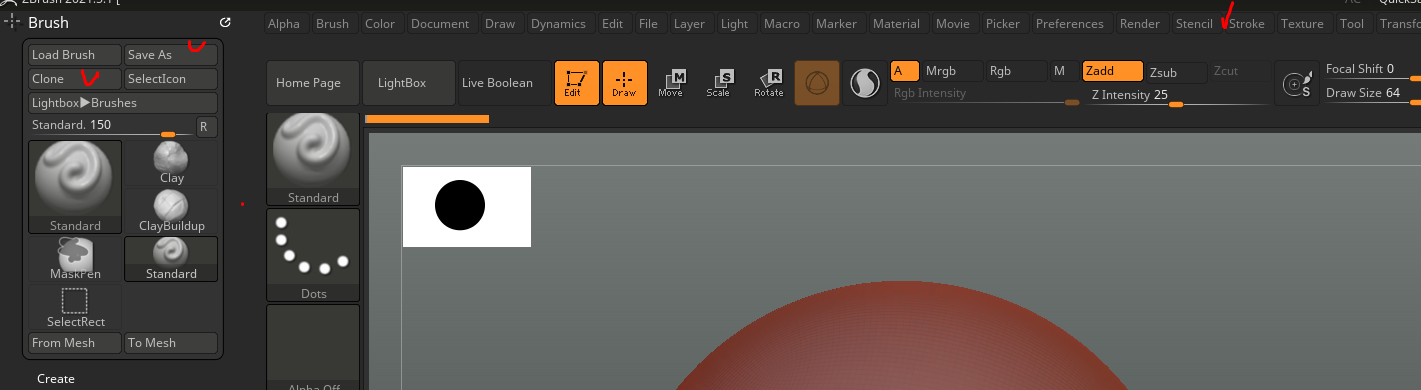Select the SelectRect brush icon

(75, 307)
